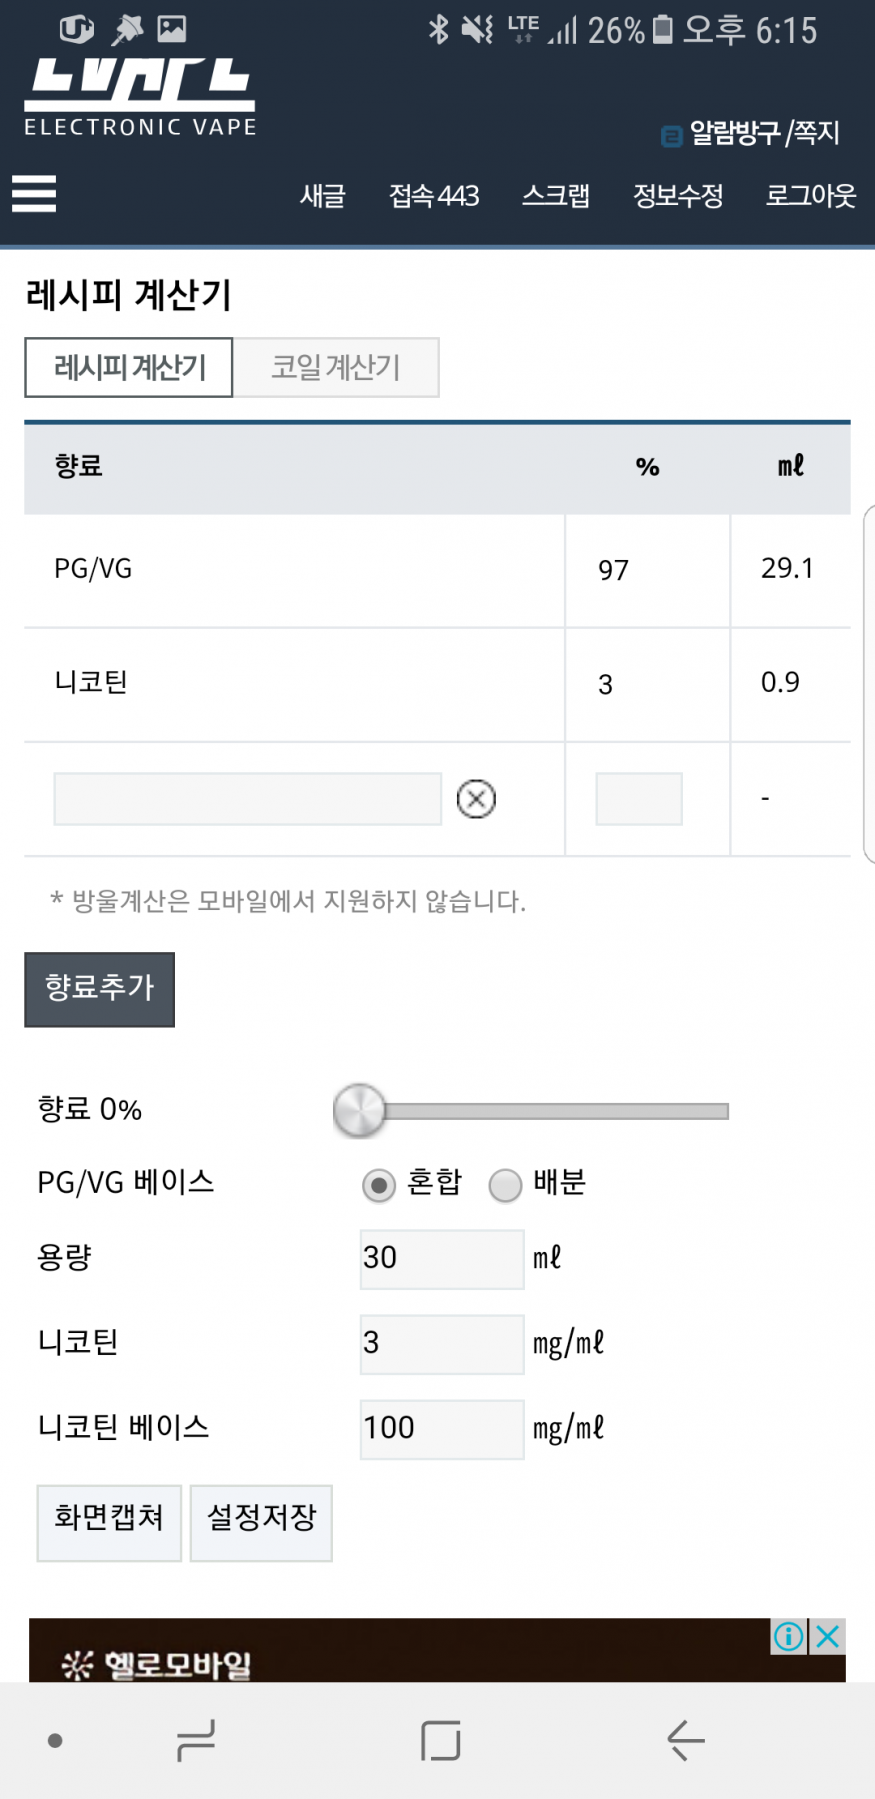Switch to 코일 계산기 tab

[x=336, y=367]
